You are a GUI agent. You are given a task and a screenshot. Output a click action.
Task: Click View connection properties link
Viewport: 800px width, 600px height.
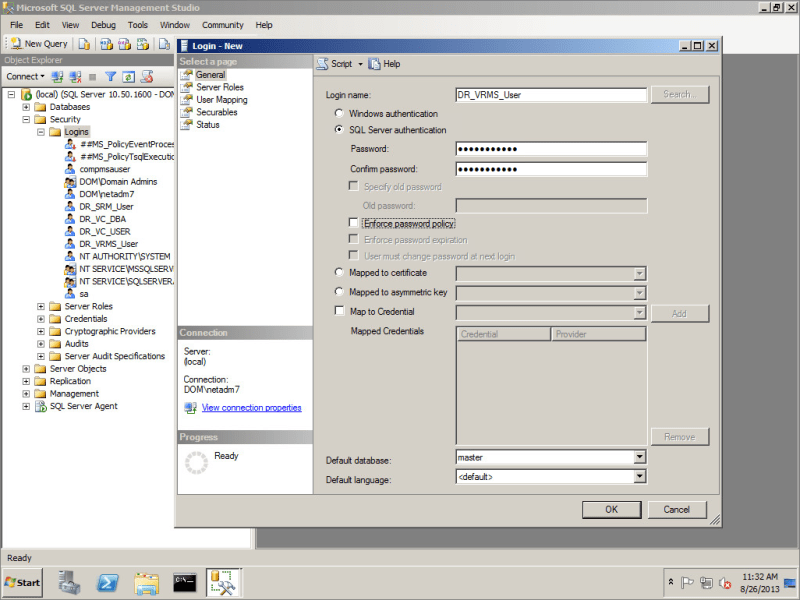[251, 408]
